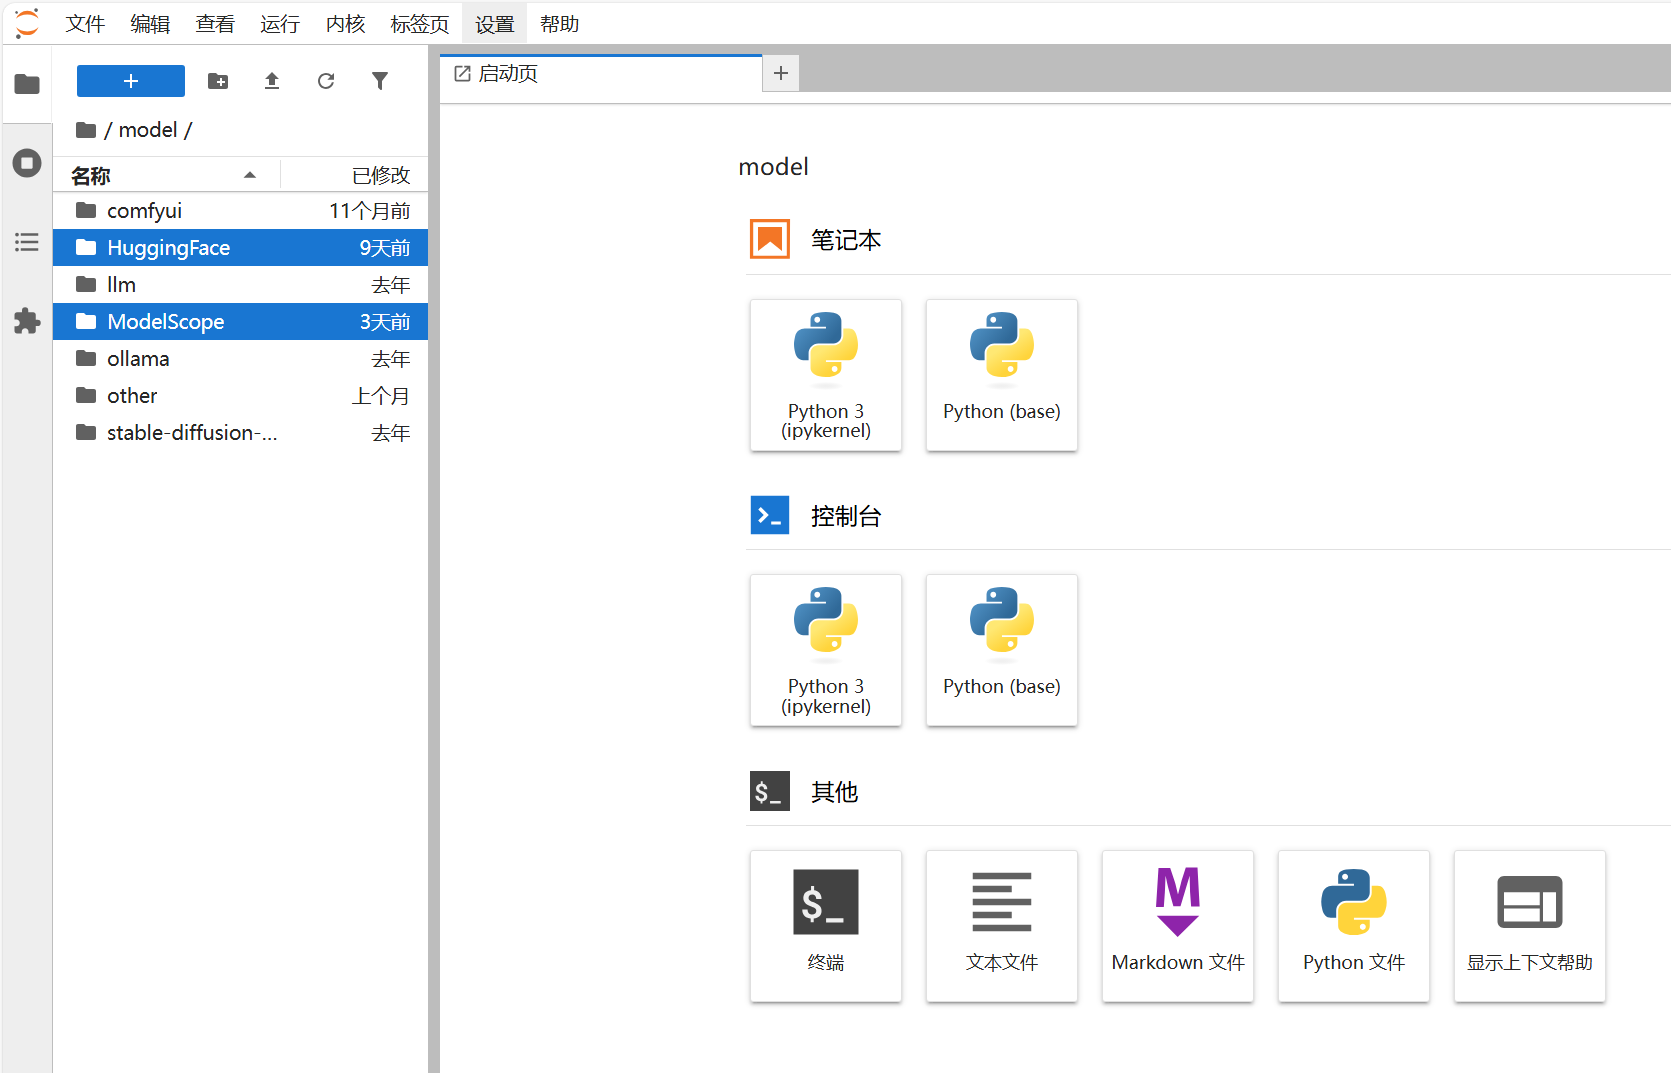Screen dimensions: 1671x1073
Task: Open the 设置 menu
Action: [494, 24]
